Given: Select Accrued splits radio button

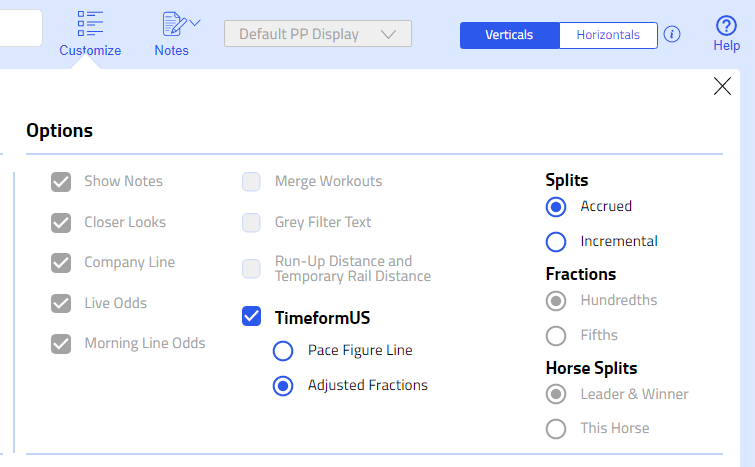Looking at the screenshot, I should click(x=556, y=206).
